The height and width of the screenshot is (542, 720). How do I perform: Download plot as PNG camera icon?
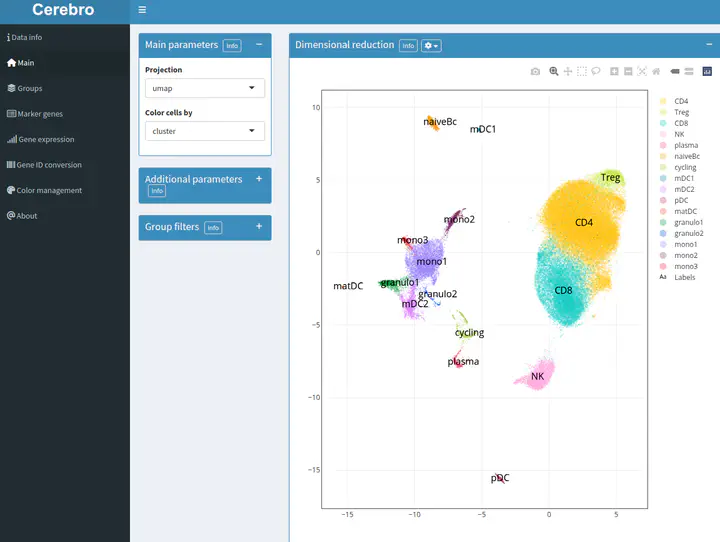pyautogui.click(x=536, y=72)
